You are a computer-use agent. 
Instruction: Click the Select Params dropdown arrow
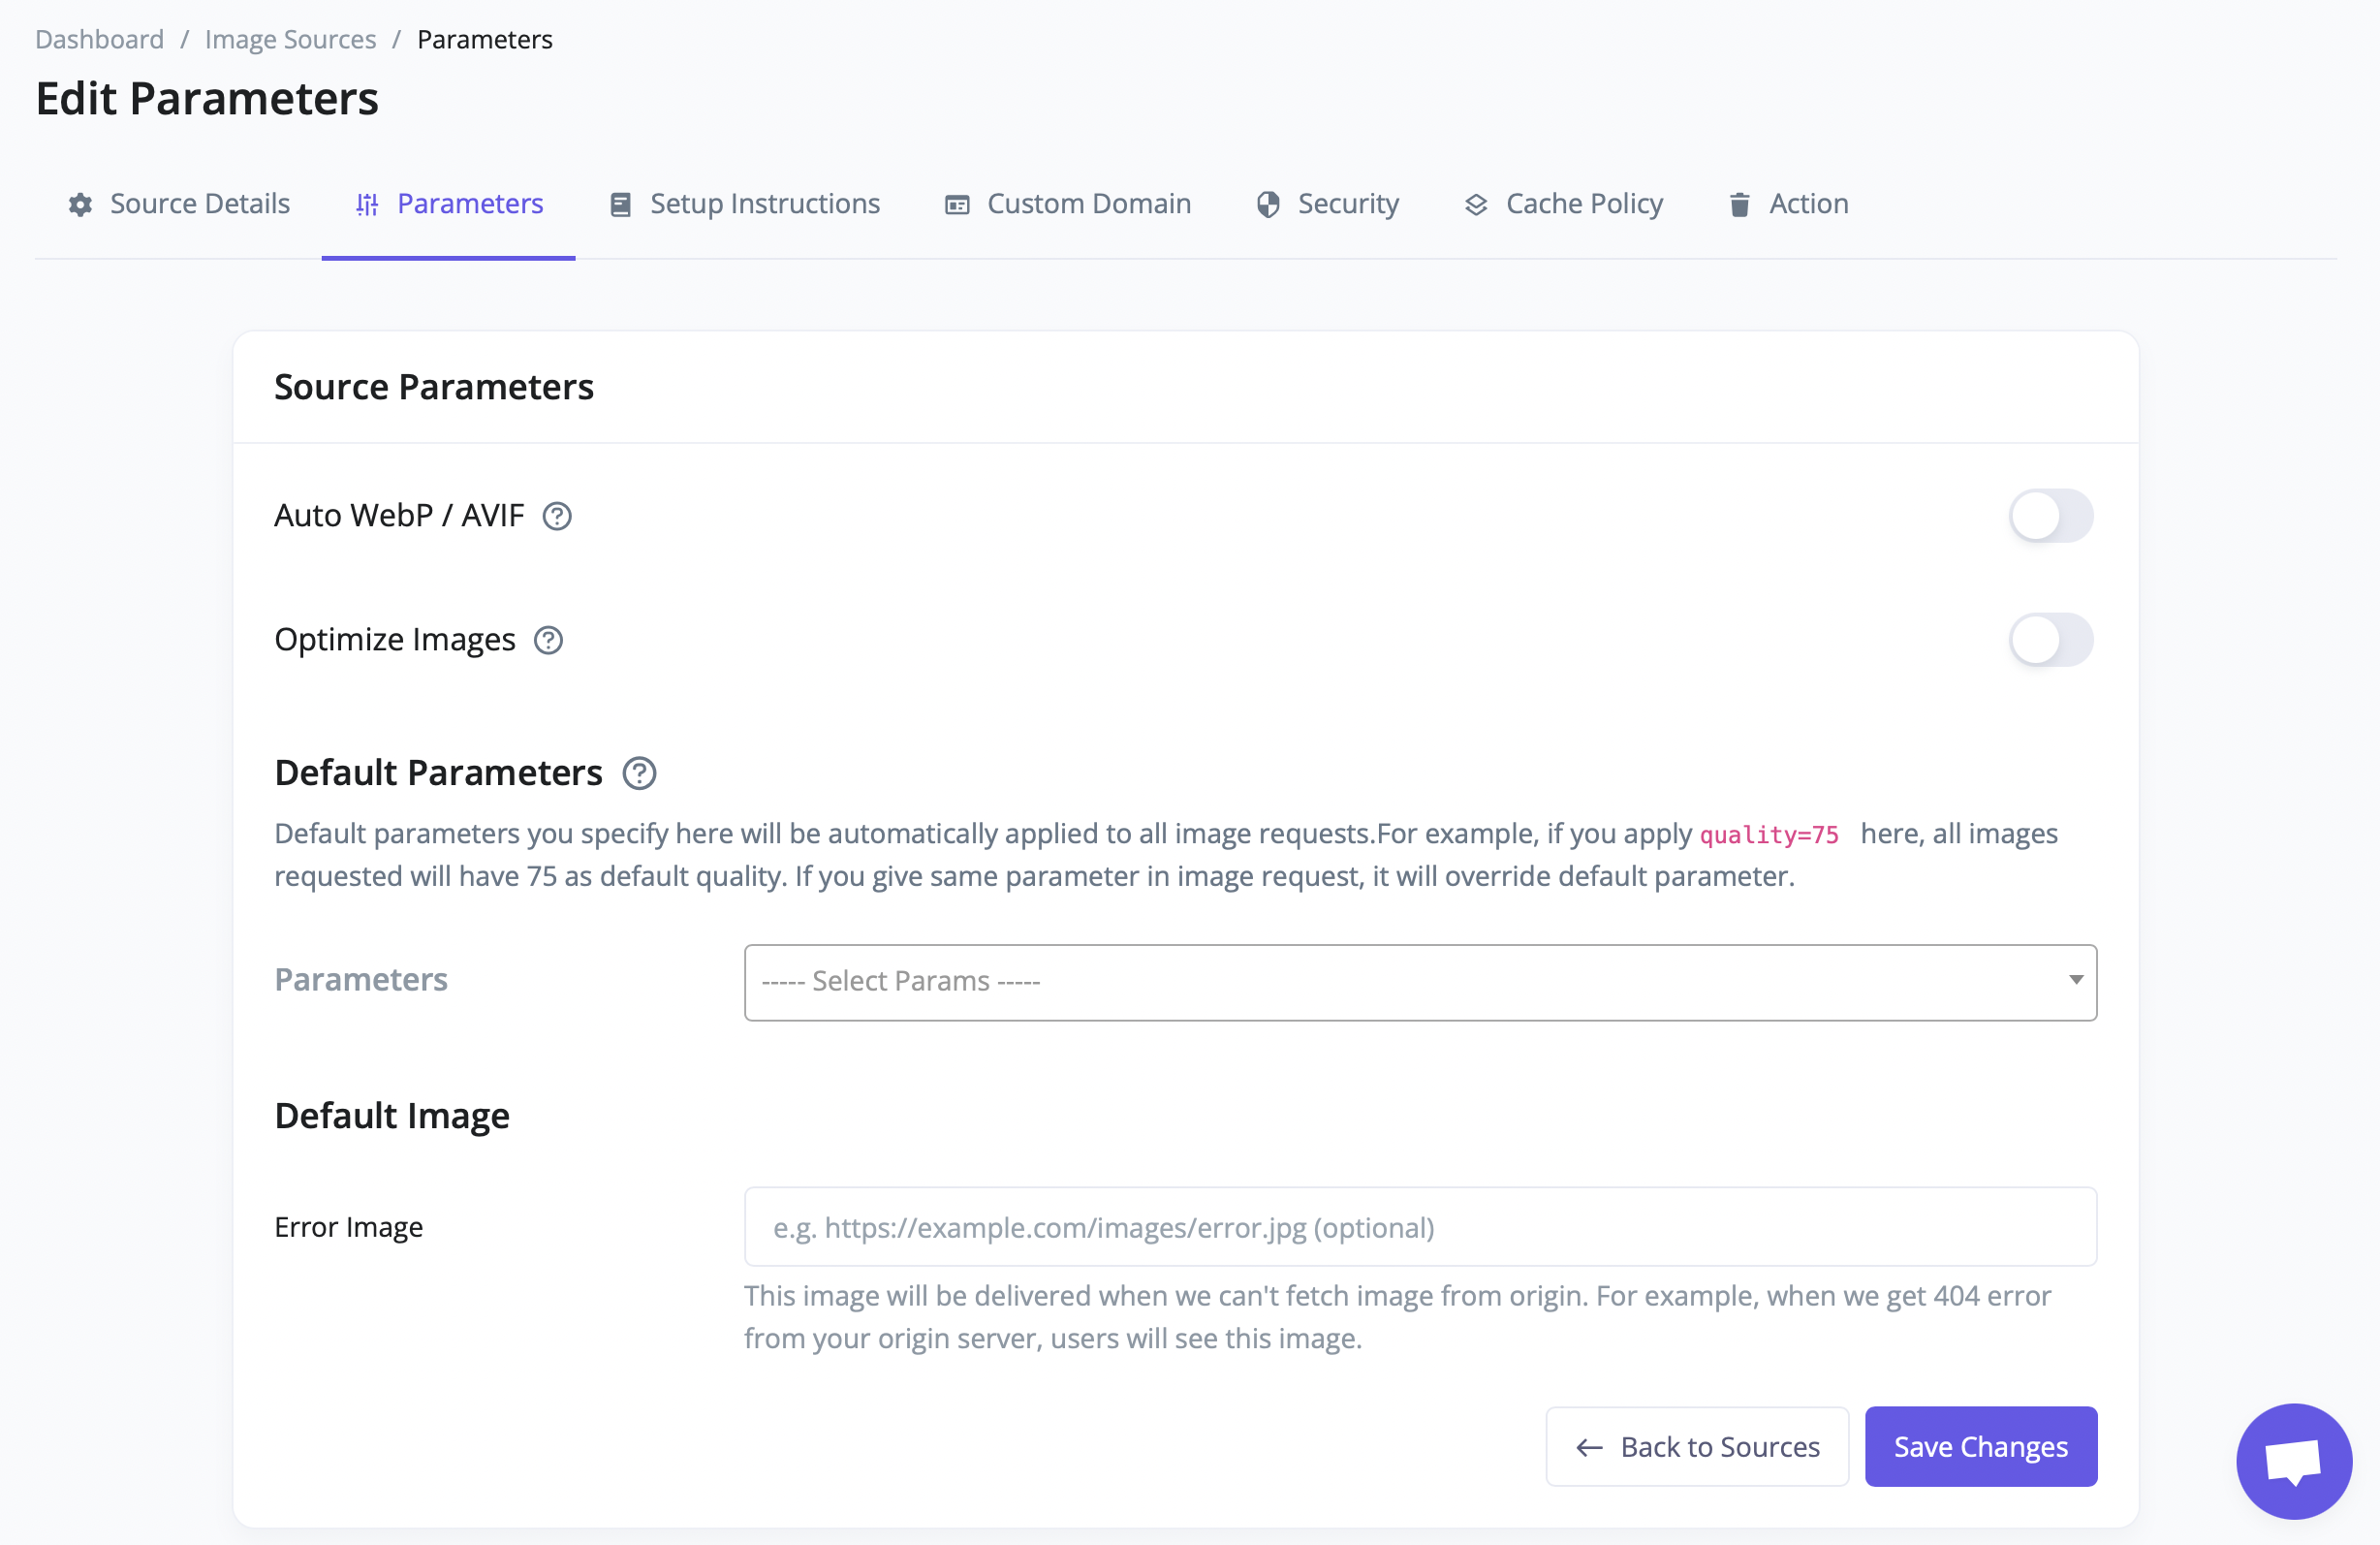[x=2076, y=980]
